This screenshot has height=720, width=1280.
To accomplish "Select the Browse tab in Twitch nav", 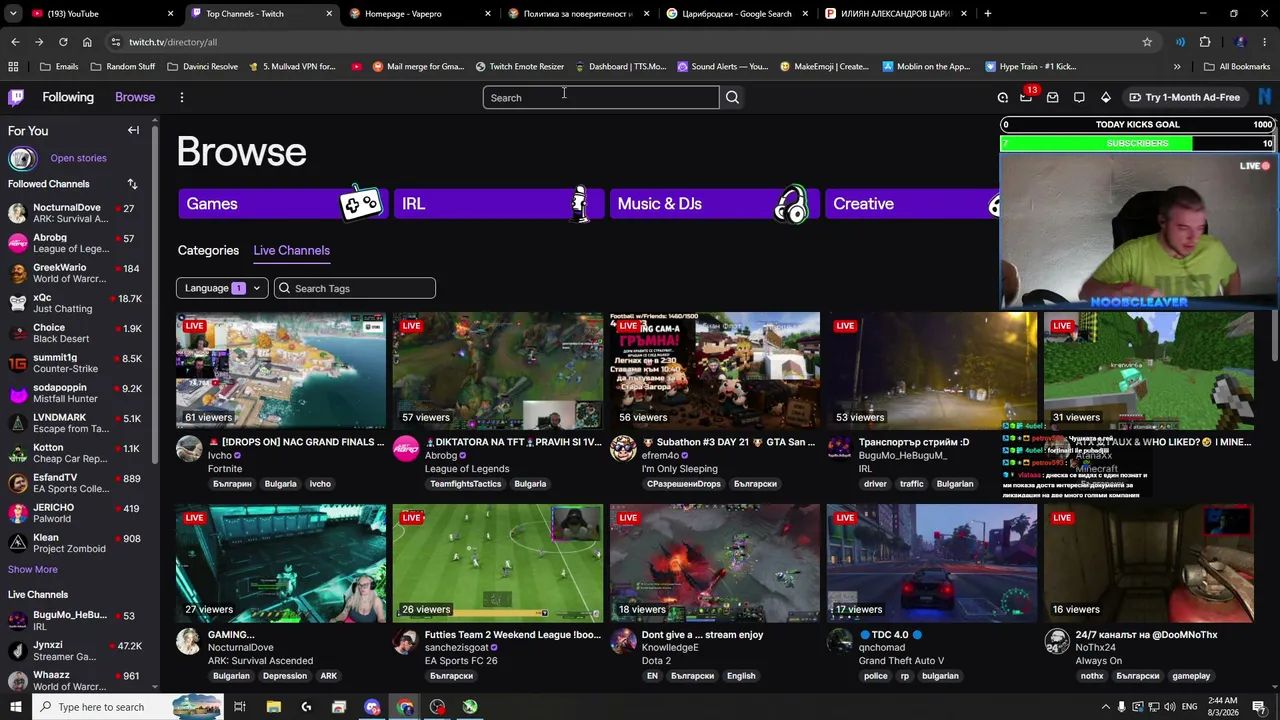I will (x=135, y=97).
